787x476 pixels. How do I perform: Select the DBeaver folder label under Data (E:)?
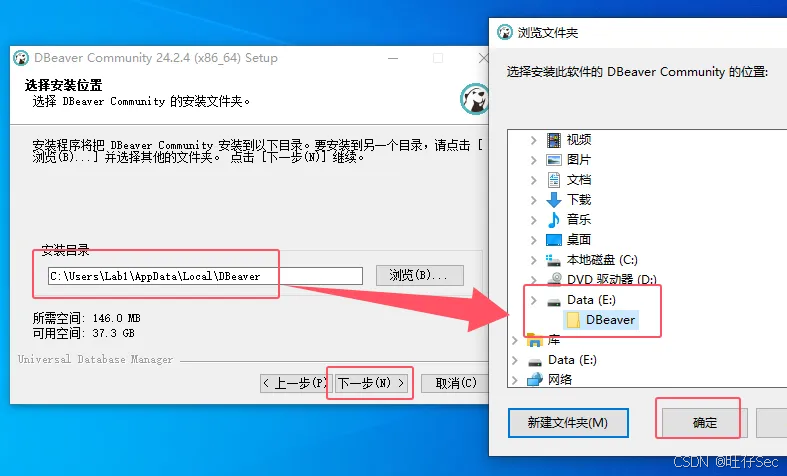(x=610, y=320)
